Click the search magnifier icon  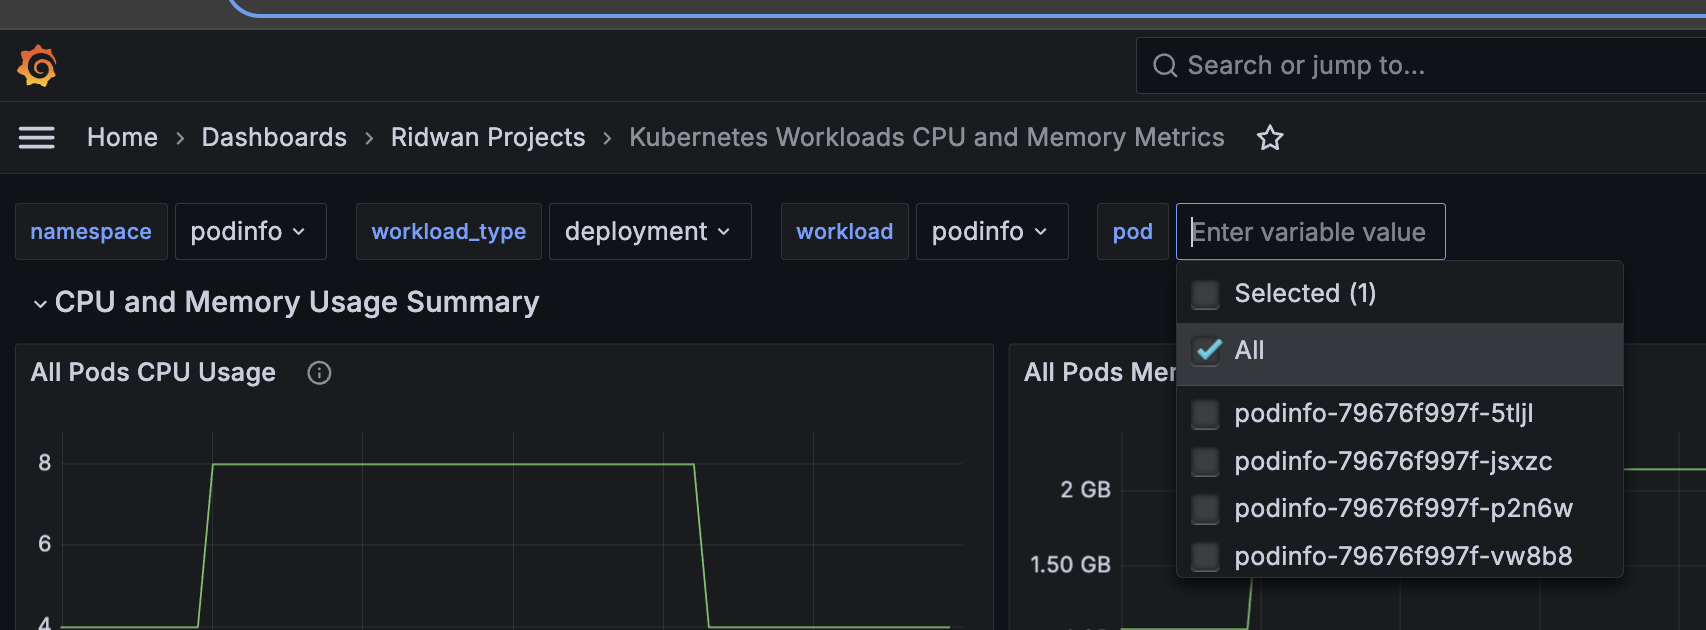[1165, 66]
